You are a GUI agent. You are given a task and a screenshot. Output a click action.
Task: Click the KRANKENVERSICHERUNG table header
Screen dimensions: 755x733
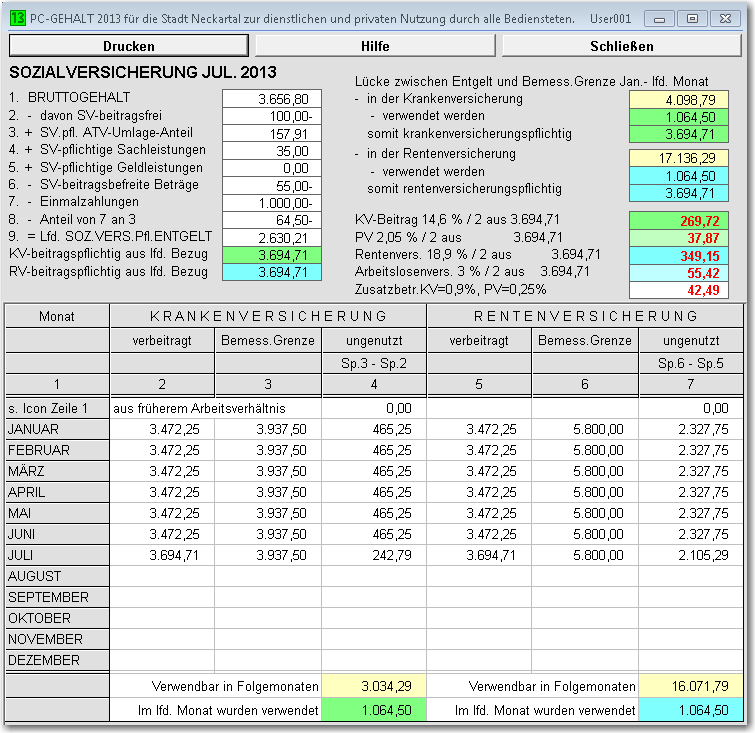268,316
